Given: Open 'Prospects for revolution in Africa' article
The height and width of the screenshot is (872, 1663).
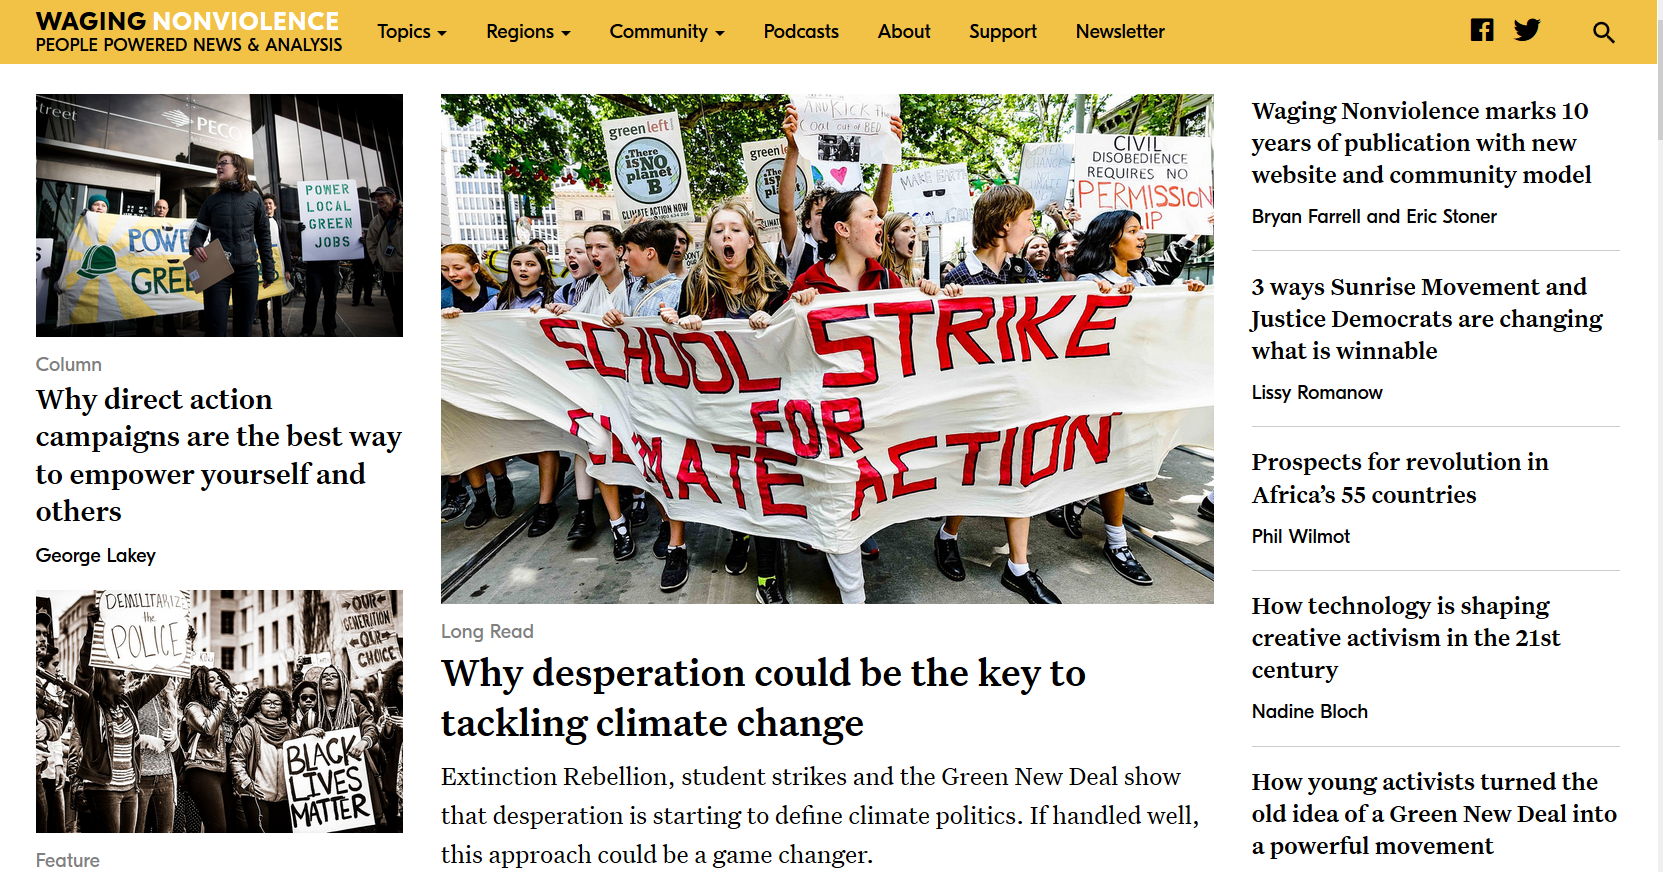Looking at the screenshot, I should pyautogui.click(x=1399, y=478).
